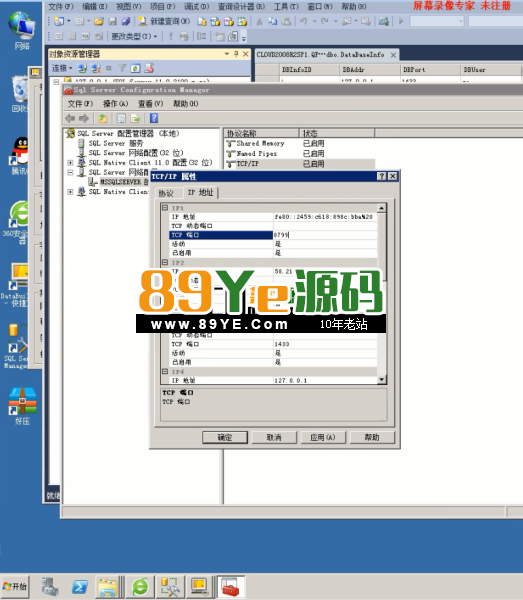The image size is (523, 600).
Task: Click the Cut scissors icon in SSMS toolbar
Action: [x=259, y=21]
